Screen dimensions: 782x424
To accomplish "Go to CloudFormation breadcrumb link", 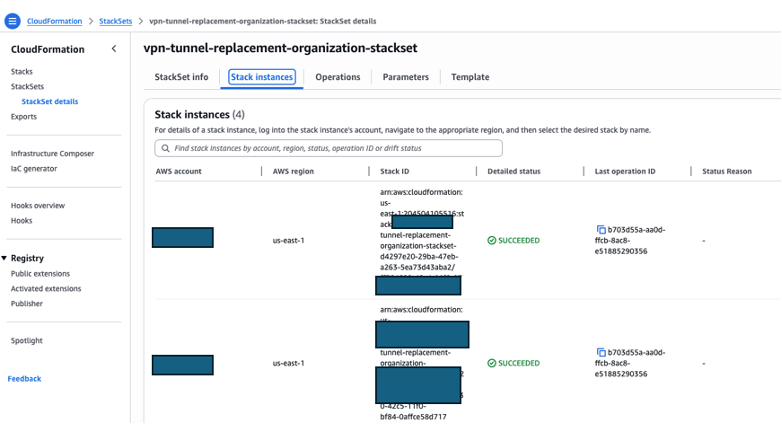I will tap(54, 21).
